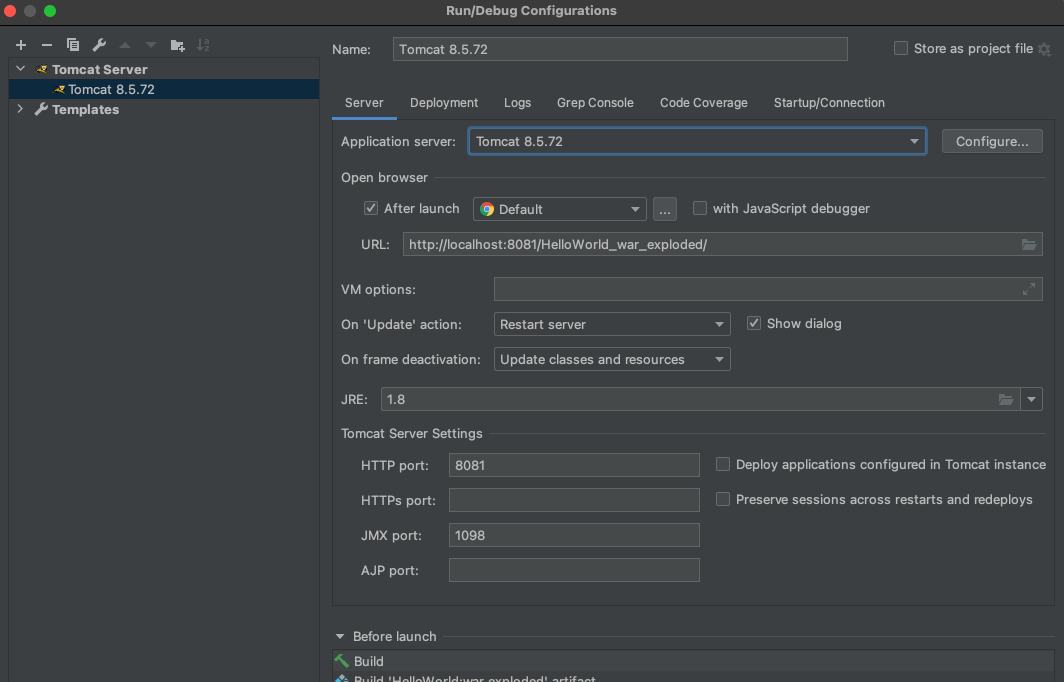Open Grep Console tab
Image resolution: width=1064 pixels, height=682 pixels.
coord(595,102)
